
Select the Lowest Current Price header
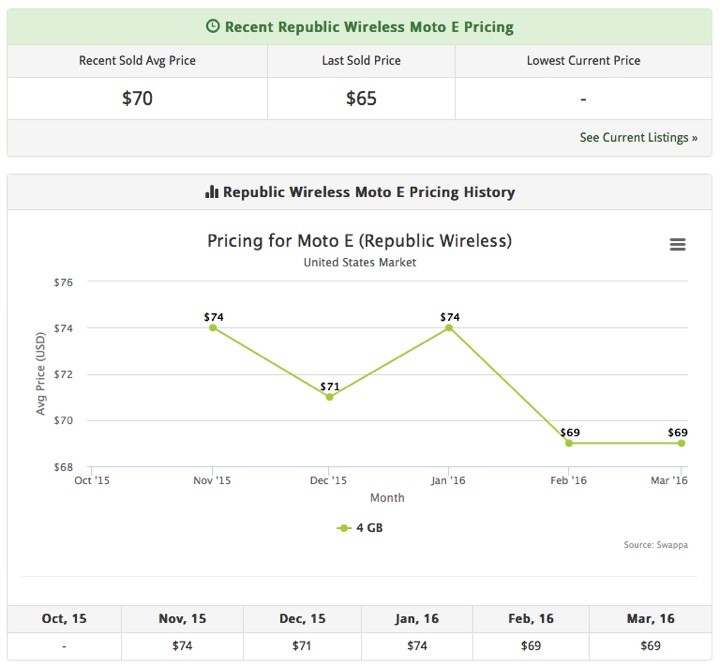[x=584, y=61]
